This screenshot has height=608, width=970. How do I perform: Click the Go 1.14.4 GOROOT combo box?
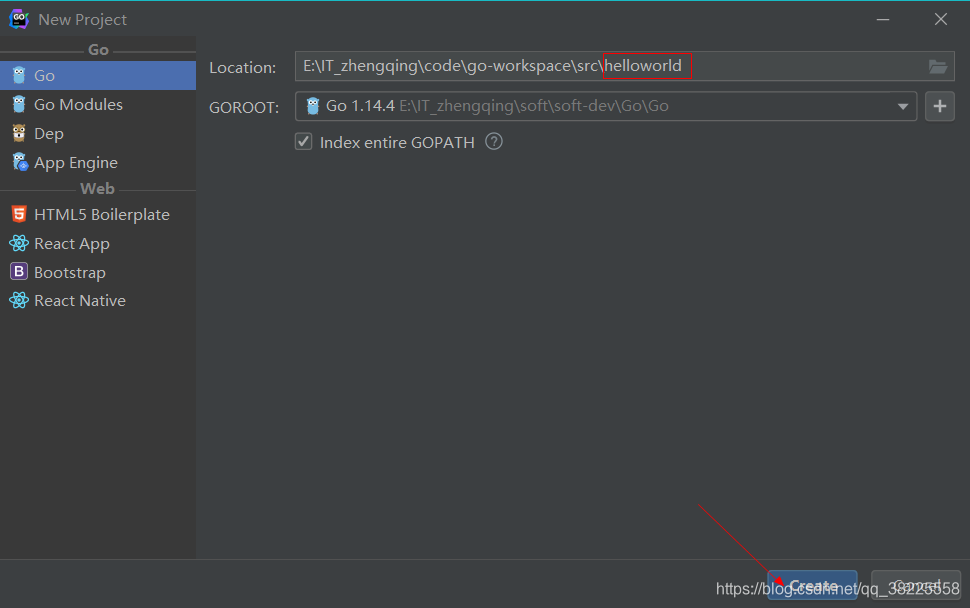point(606,106)
